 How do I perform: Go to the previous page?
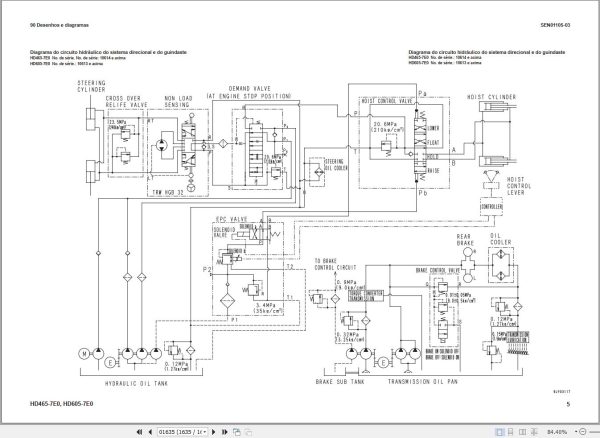tap(150, 432)
